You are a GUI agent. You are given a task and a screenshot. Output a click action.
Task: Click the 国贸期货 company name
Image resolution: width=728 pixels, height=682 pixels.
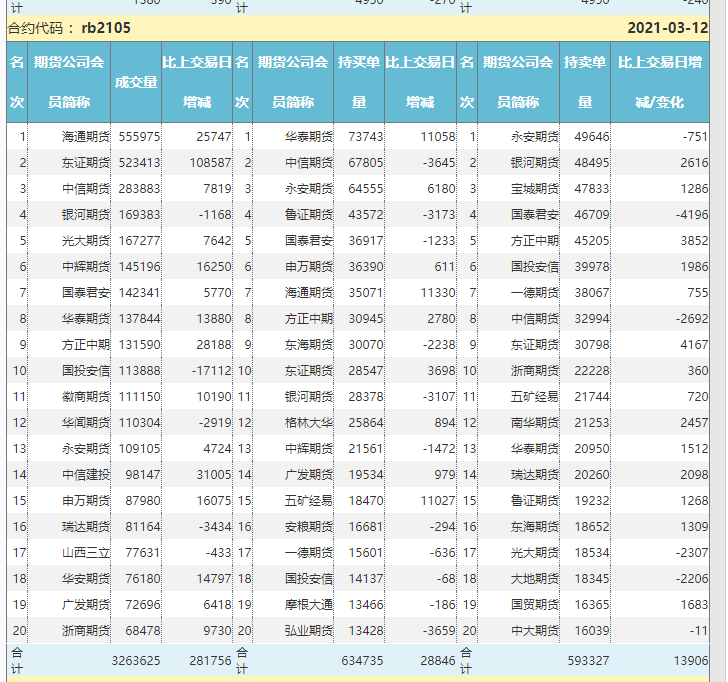[535, 604]
